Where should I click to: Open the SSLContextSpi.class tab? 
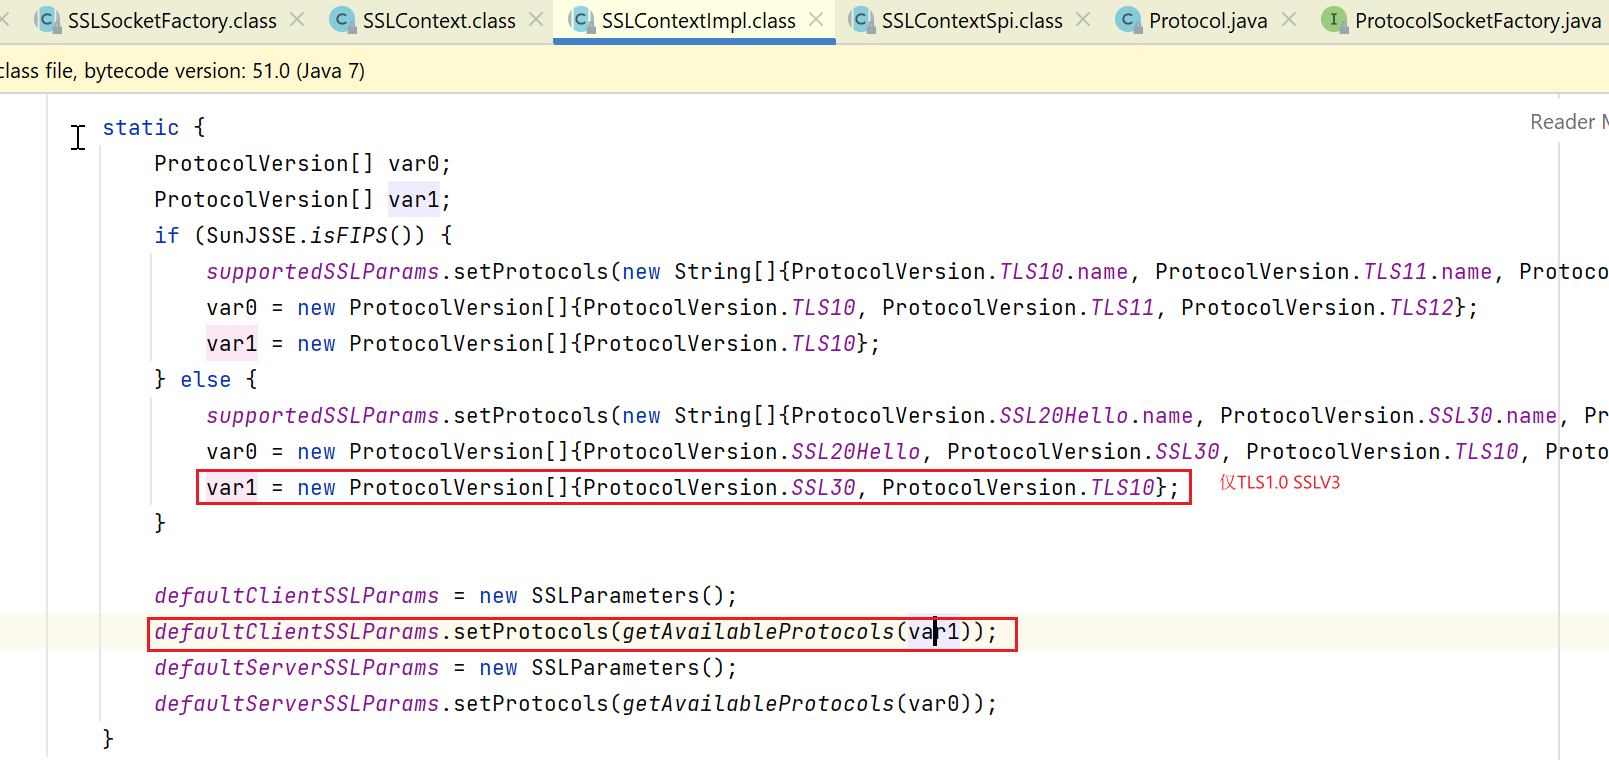coord(972,20)
